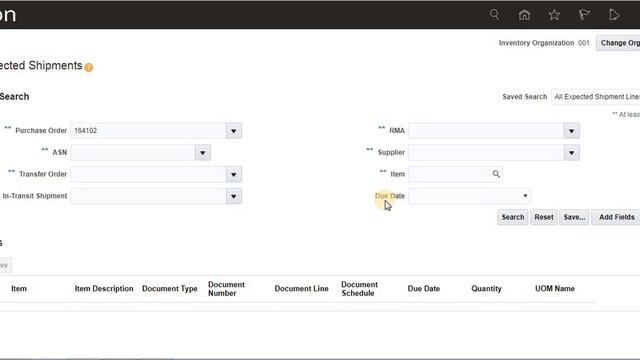This screenshot has height=360, width=640.
Task: Expand the Transfer Order dropdown arrow
Action: 233,175
